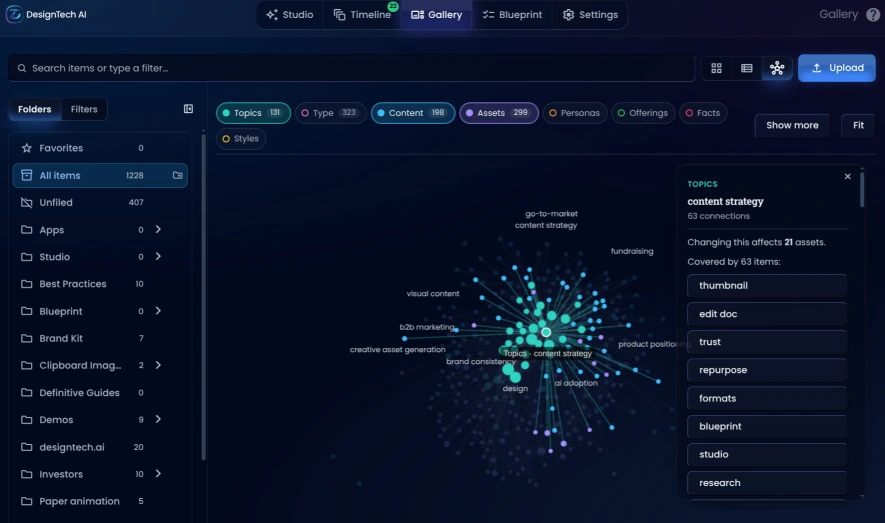Select the Folders sidebar tab
This screenshot has width=885, height=523.
[34, 109]
